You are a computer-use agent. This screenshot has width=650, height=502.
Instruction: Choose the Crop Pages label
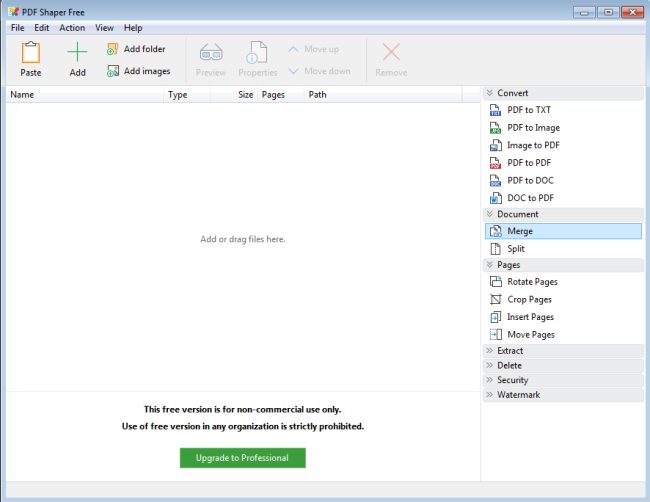[529, 299]
